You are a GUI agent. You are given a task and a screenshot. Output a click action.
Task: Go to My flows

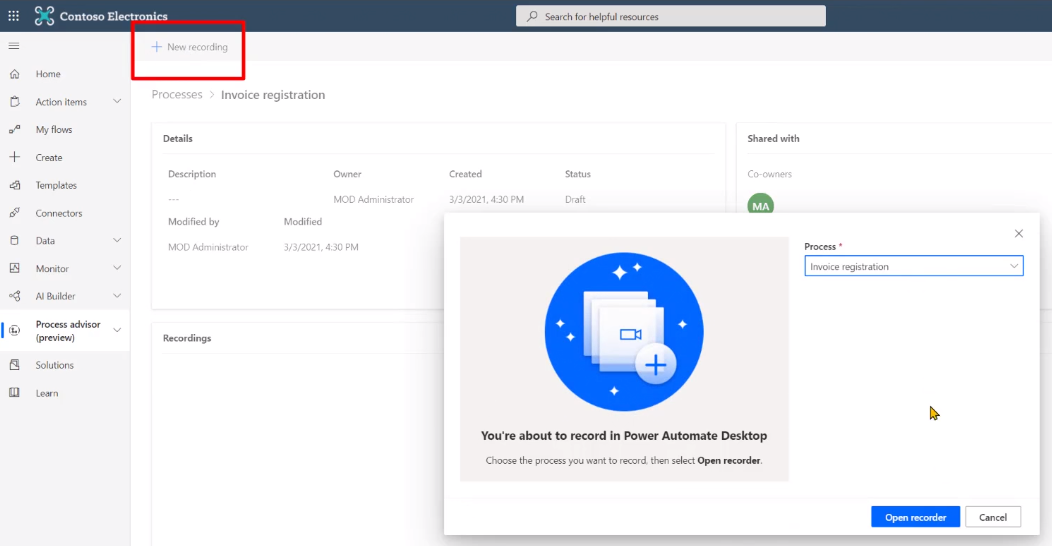(x=54, y=129)
